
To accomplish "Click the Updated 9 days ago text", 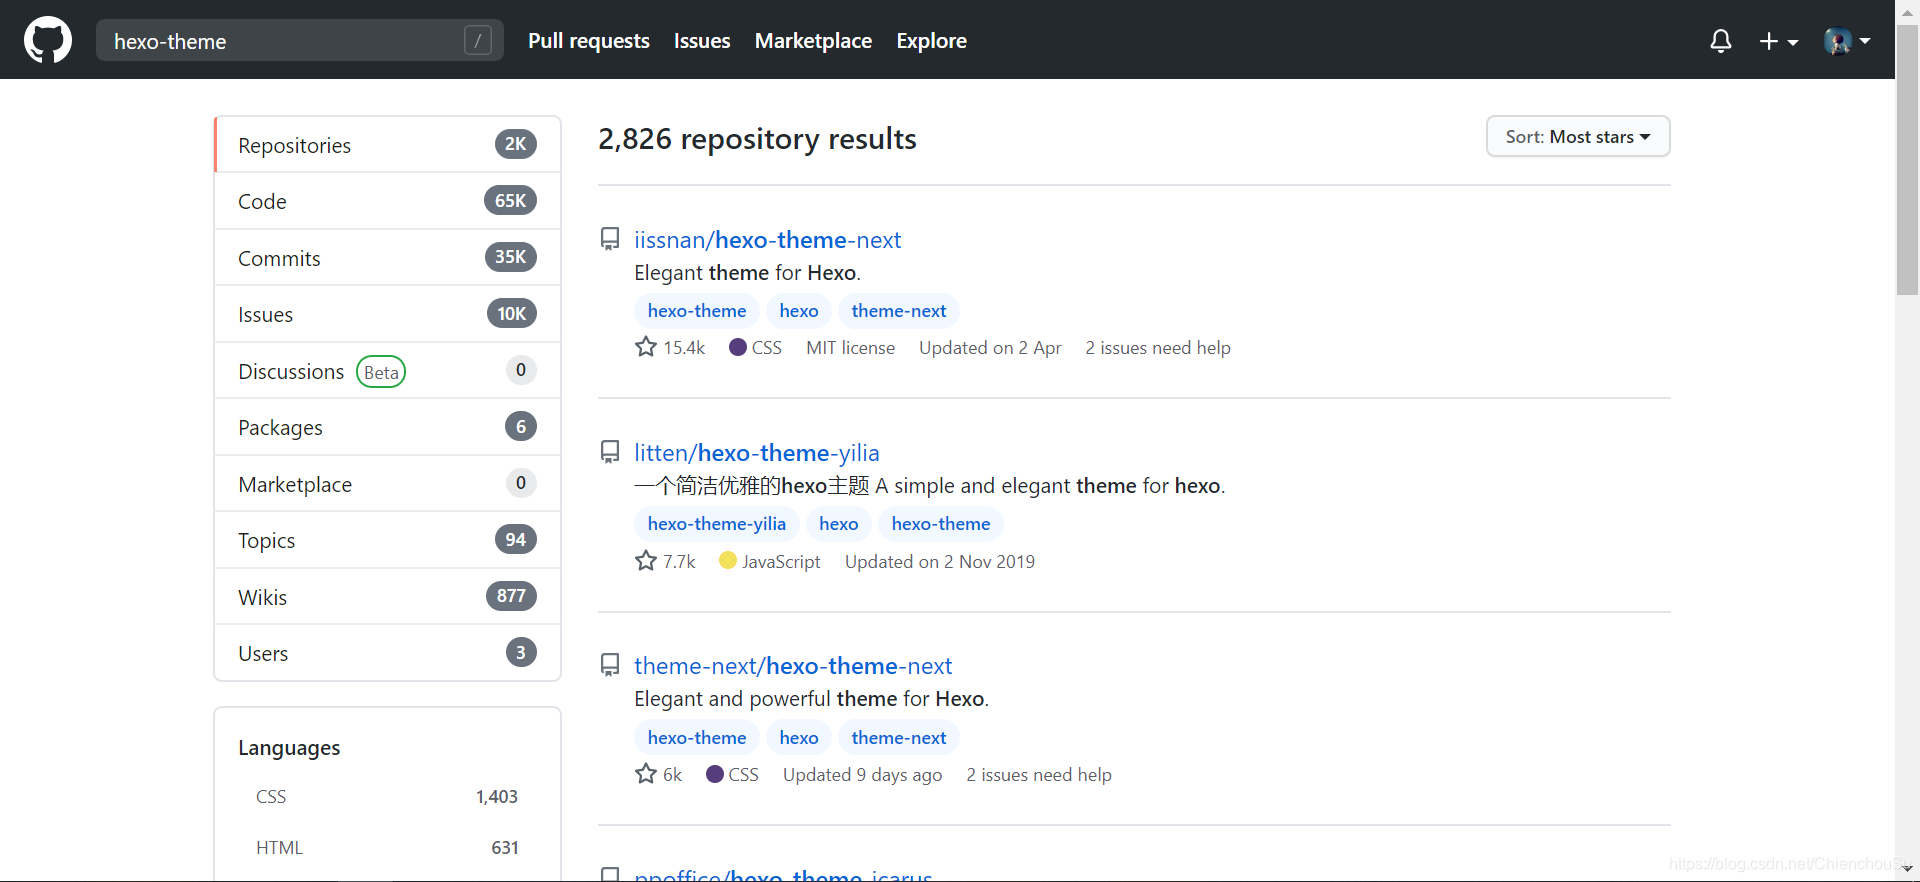I will (863, 775).
